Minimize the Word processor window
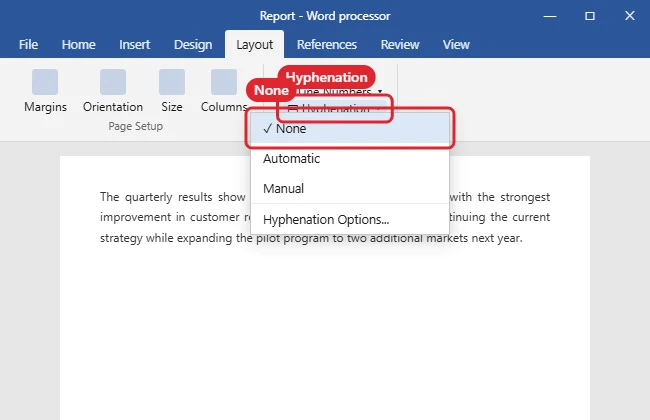Screen dimensions: 650x420 tap(550, 16)
